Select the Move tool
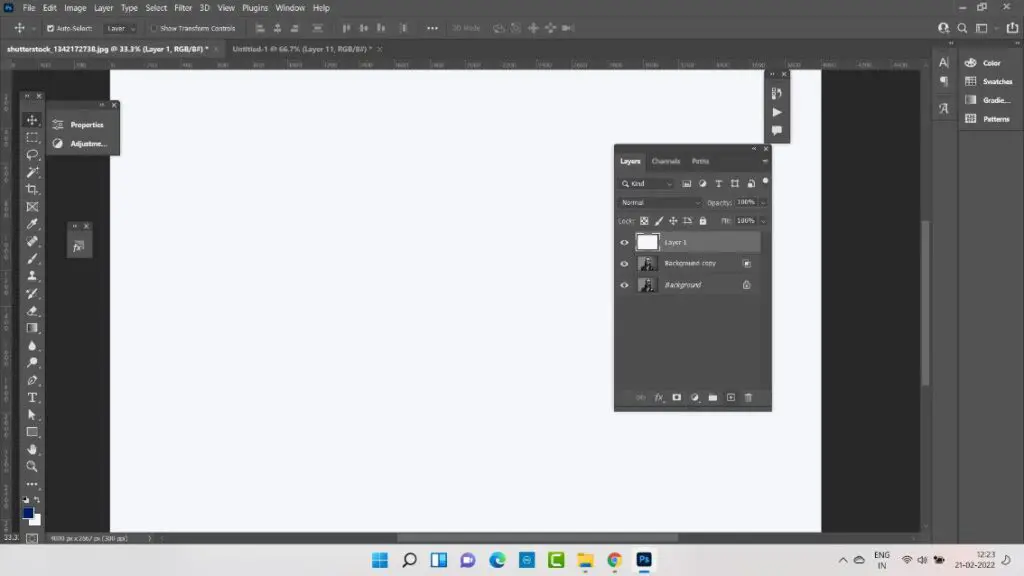 [x=32, y=119]
